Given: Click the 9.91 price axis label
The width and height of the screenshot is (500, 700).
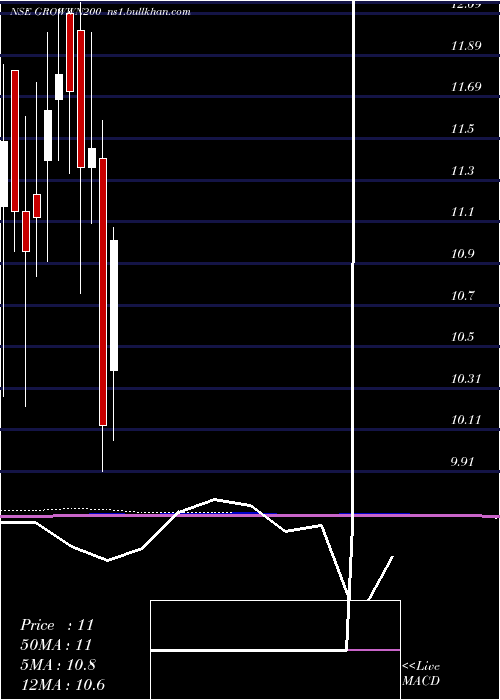Looking at the screenshot, I should [462, 462].
